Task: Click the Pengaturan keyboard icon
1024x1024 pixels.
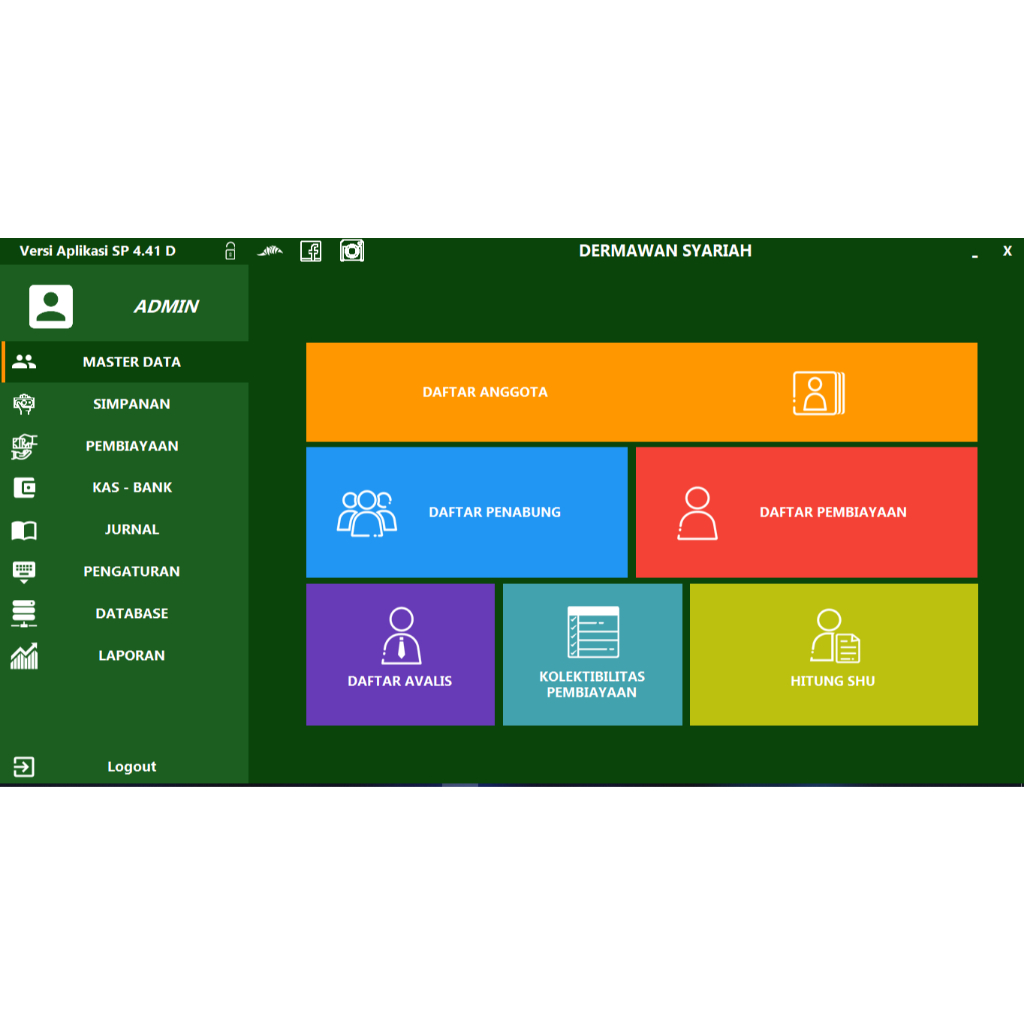Action: coord(24,572)
